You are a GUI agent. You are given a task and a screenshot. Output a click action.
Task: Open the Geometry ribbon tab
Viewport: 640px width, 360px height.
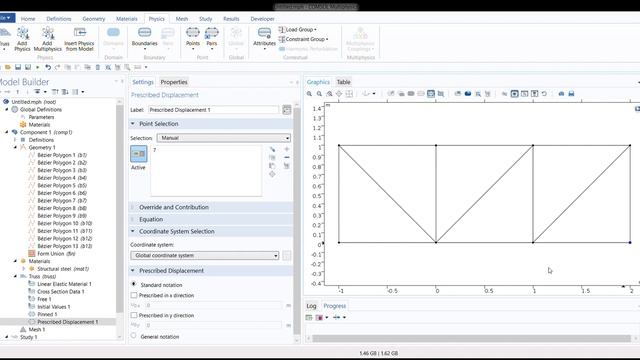point(93,19)
